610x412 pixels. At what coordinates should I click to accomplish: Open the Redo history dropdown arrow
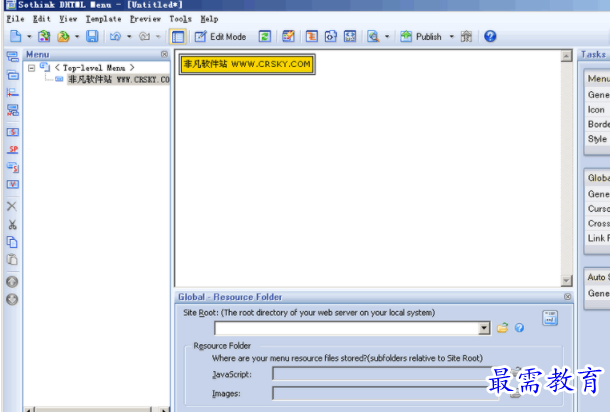pos(158,37)
